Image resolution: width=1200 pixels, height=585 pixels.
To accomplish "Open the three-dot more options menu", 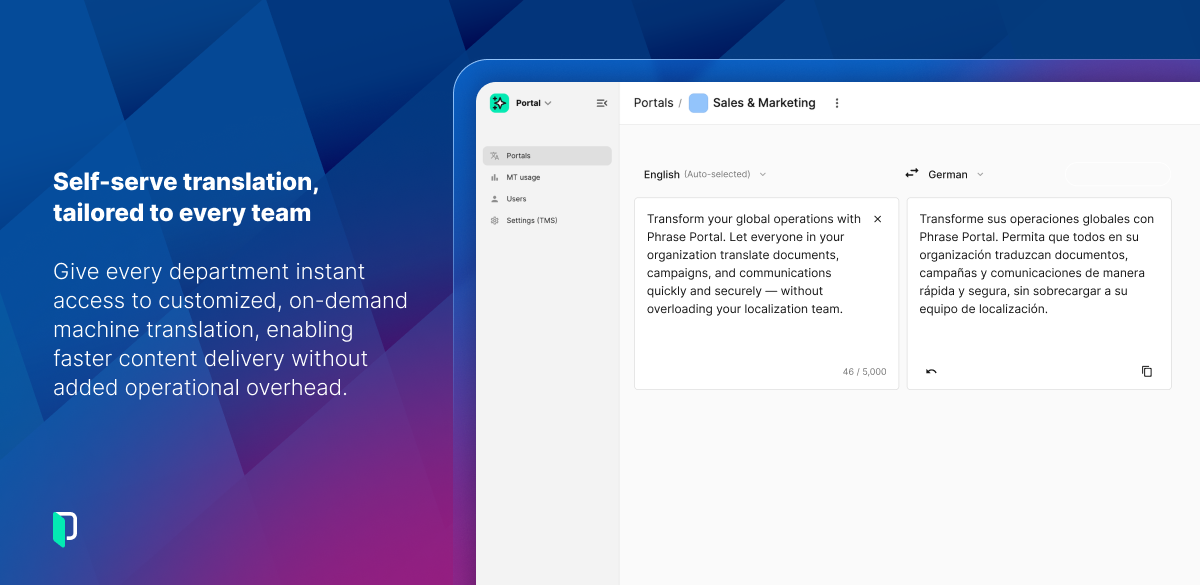I will 837,103.
